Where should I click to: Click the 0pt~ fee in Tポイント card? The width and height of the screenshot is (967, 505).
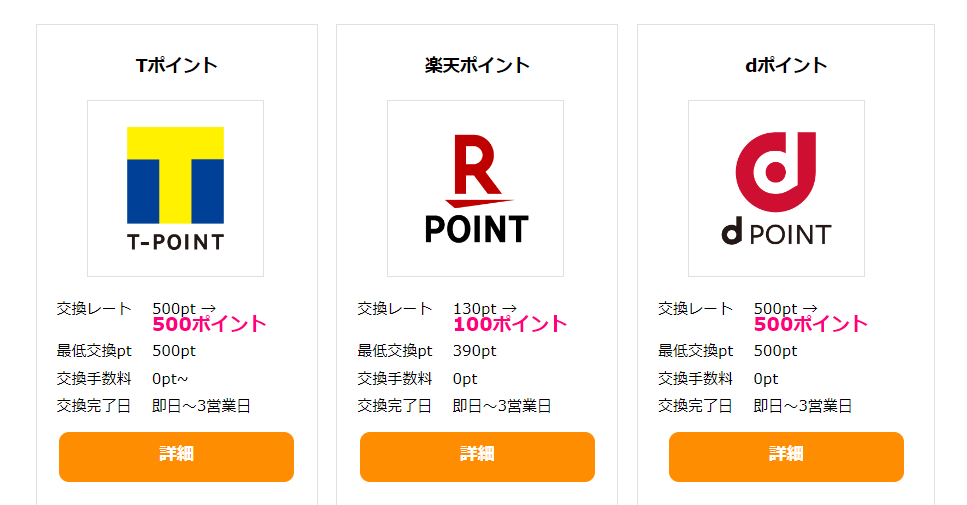tap(170, 379)
